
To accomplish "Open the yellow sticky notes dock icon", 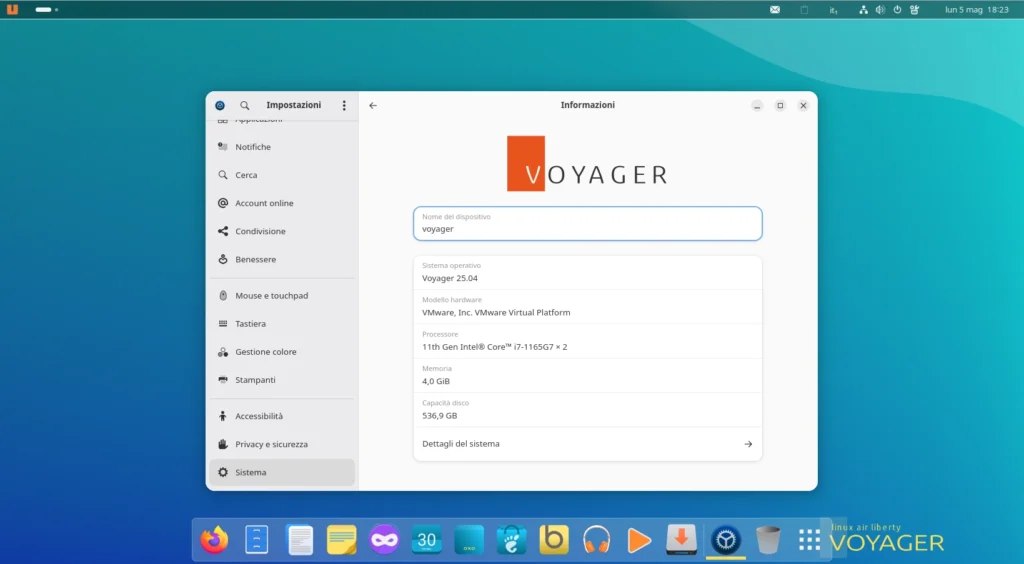I will click(342, 540).
